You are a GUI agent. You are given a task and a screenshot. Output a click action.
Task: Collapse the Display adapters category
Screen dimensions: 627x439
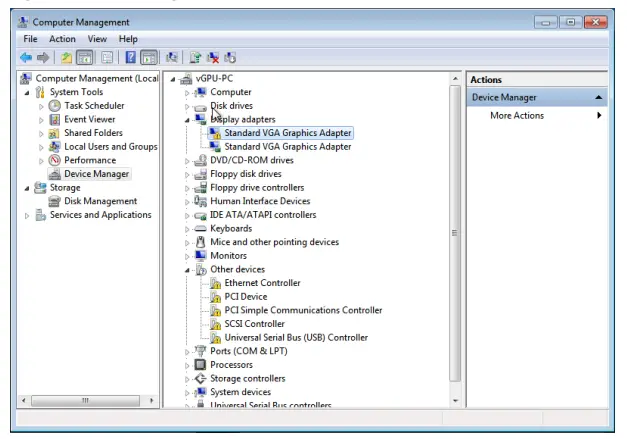(187, 120)
